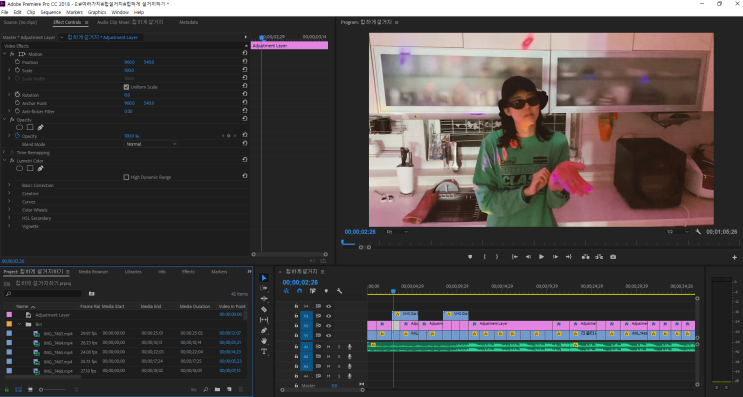This screenshot has width=743, height=397.
Task: Select the Selection tool arrow
Action: 264,278
